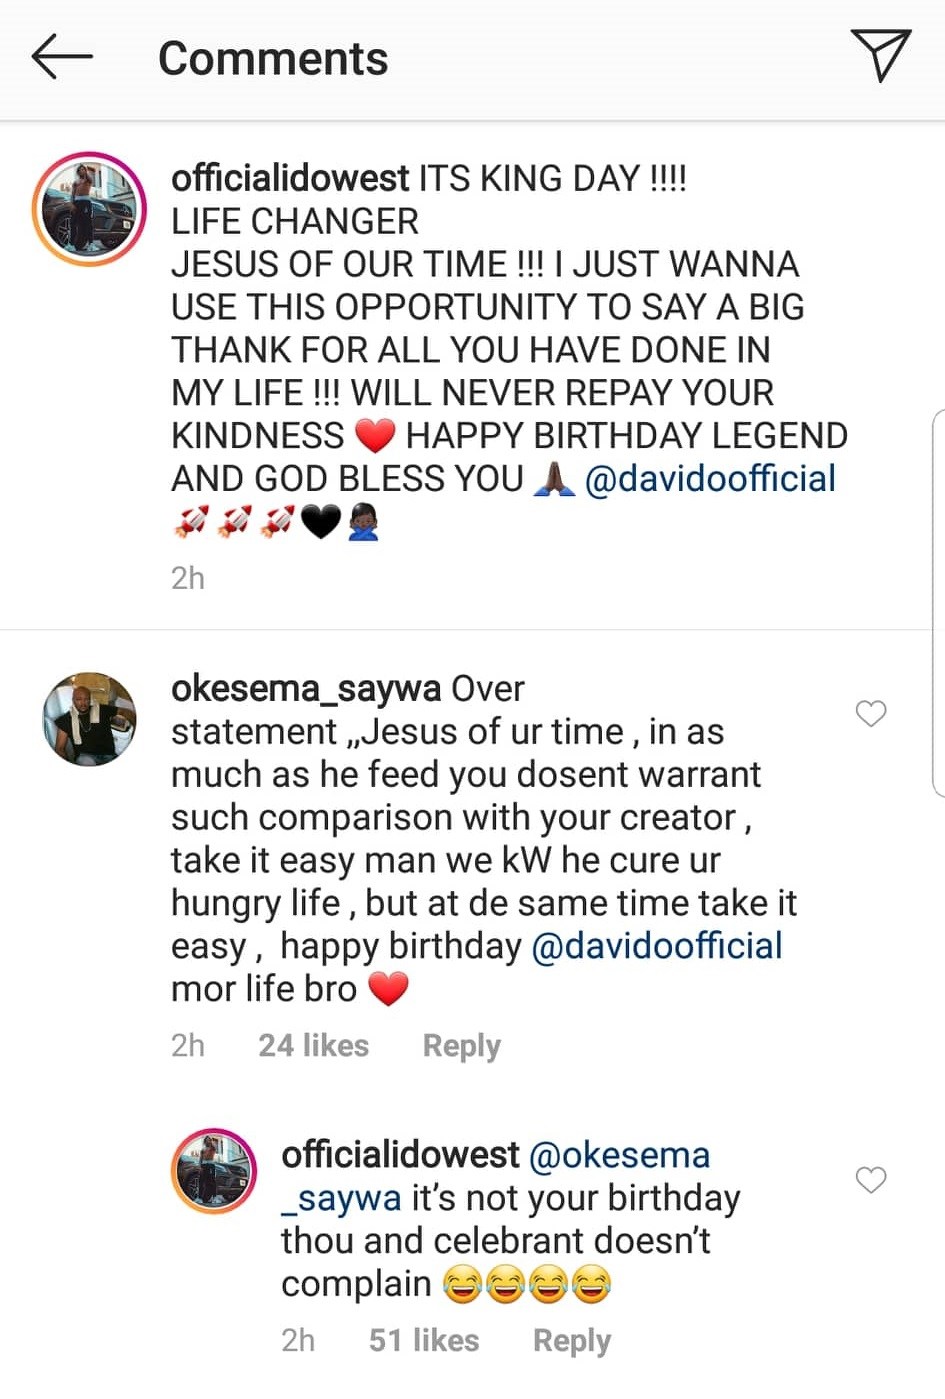The width and height of the screenshot is (945, 1399).
Task: View the 51 likes list
Action: [x=423, y=1341]
